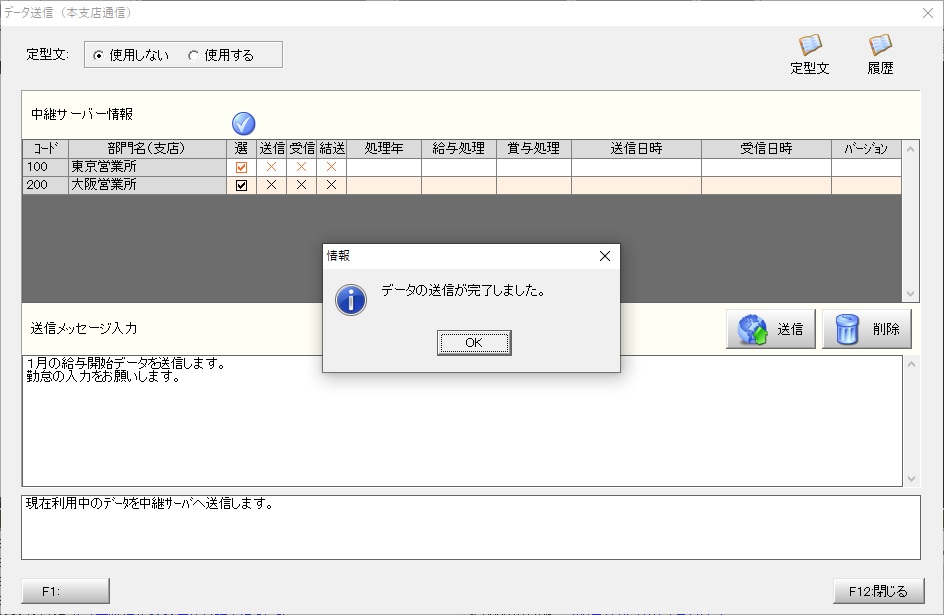944x615 pixels.
Task: Click the 結送 column header
Action: [332, 149]
